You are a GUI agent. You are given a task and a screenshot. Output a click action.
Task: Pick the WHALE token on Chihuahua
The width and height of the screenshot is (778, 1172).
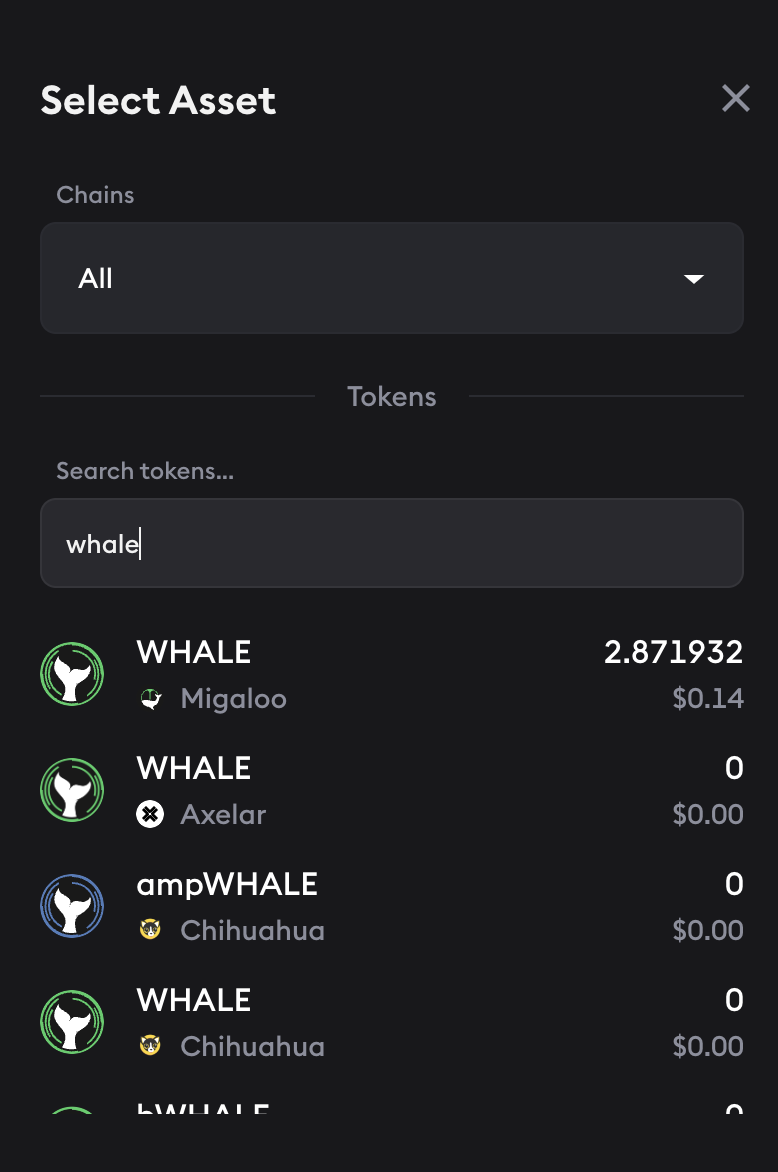(x=194, y=1000)
